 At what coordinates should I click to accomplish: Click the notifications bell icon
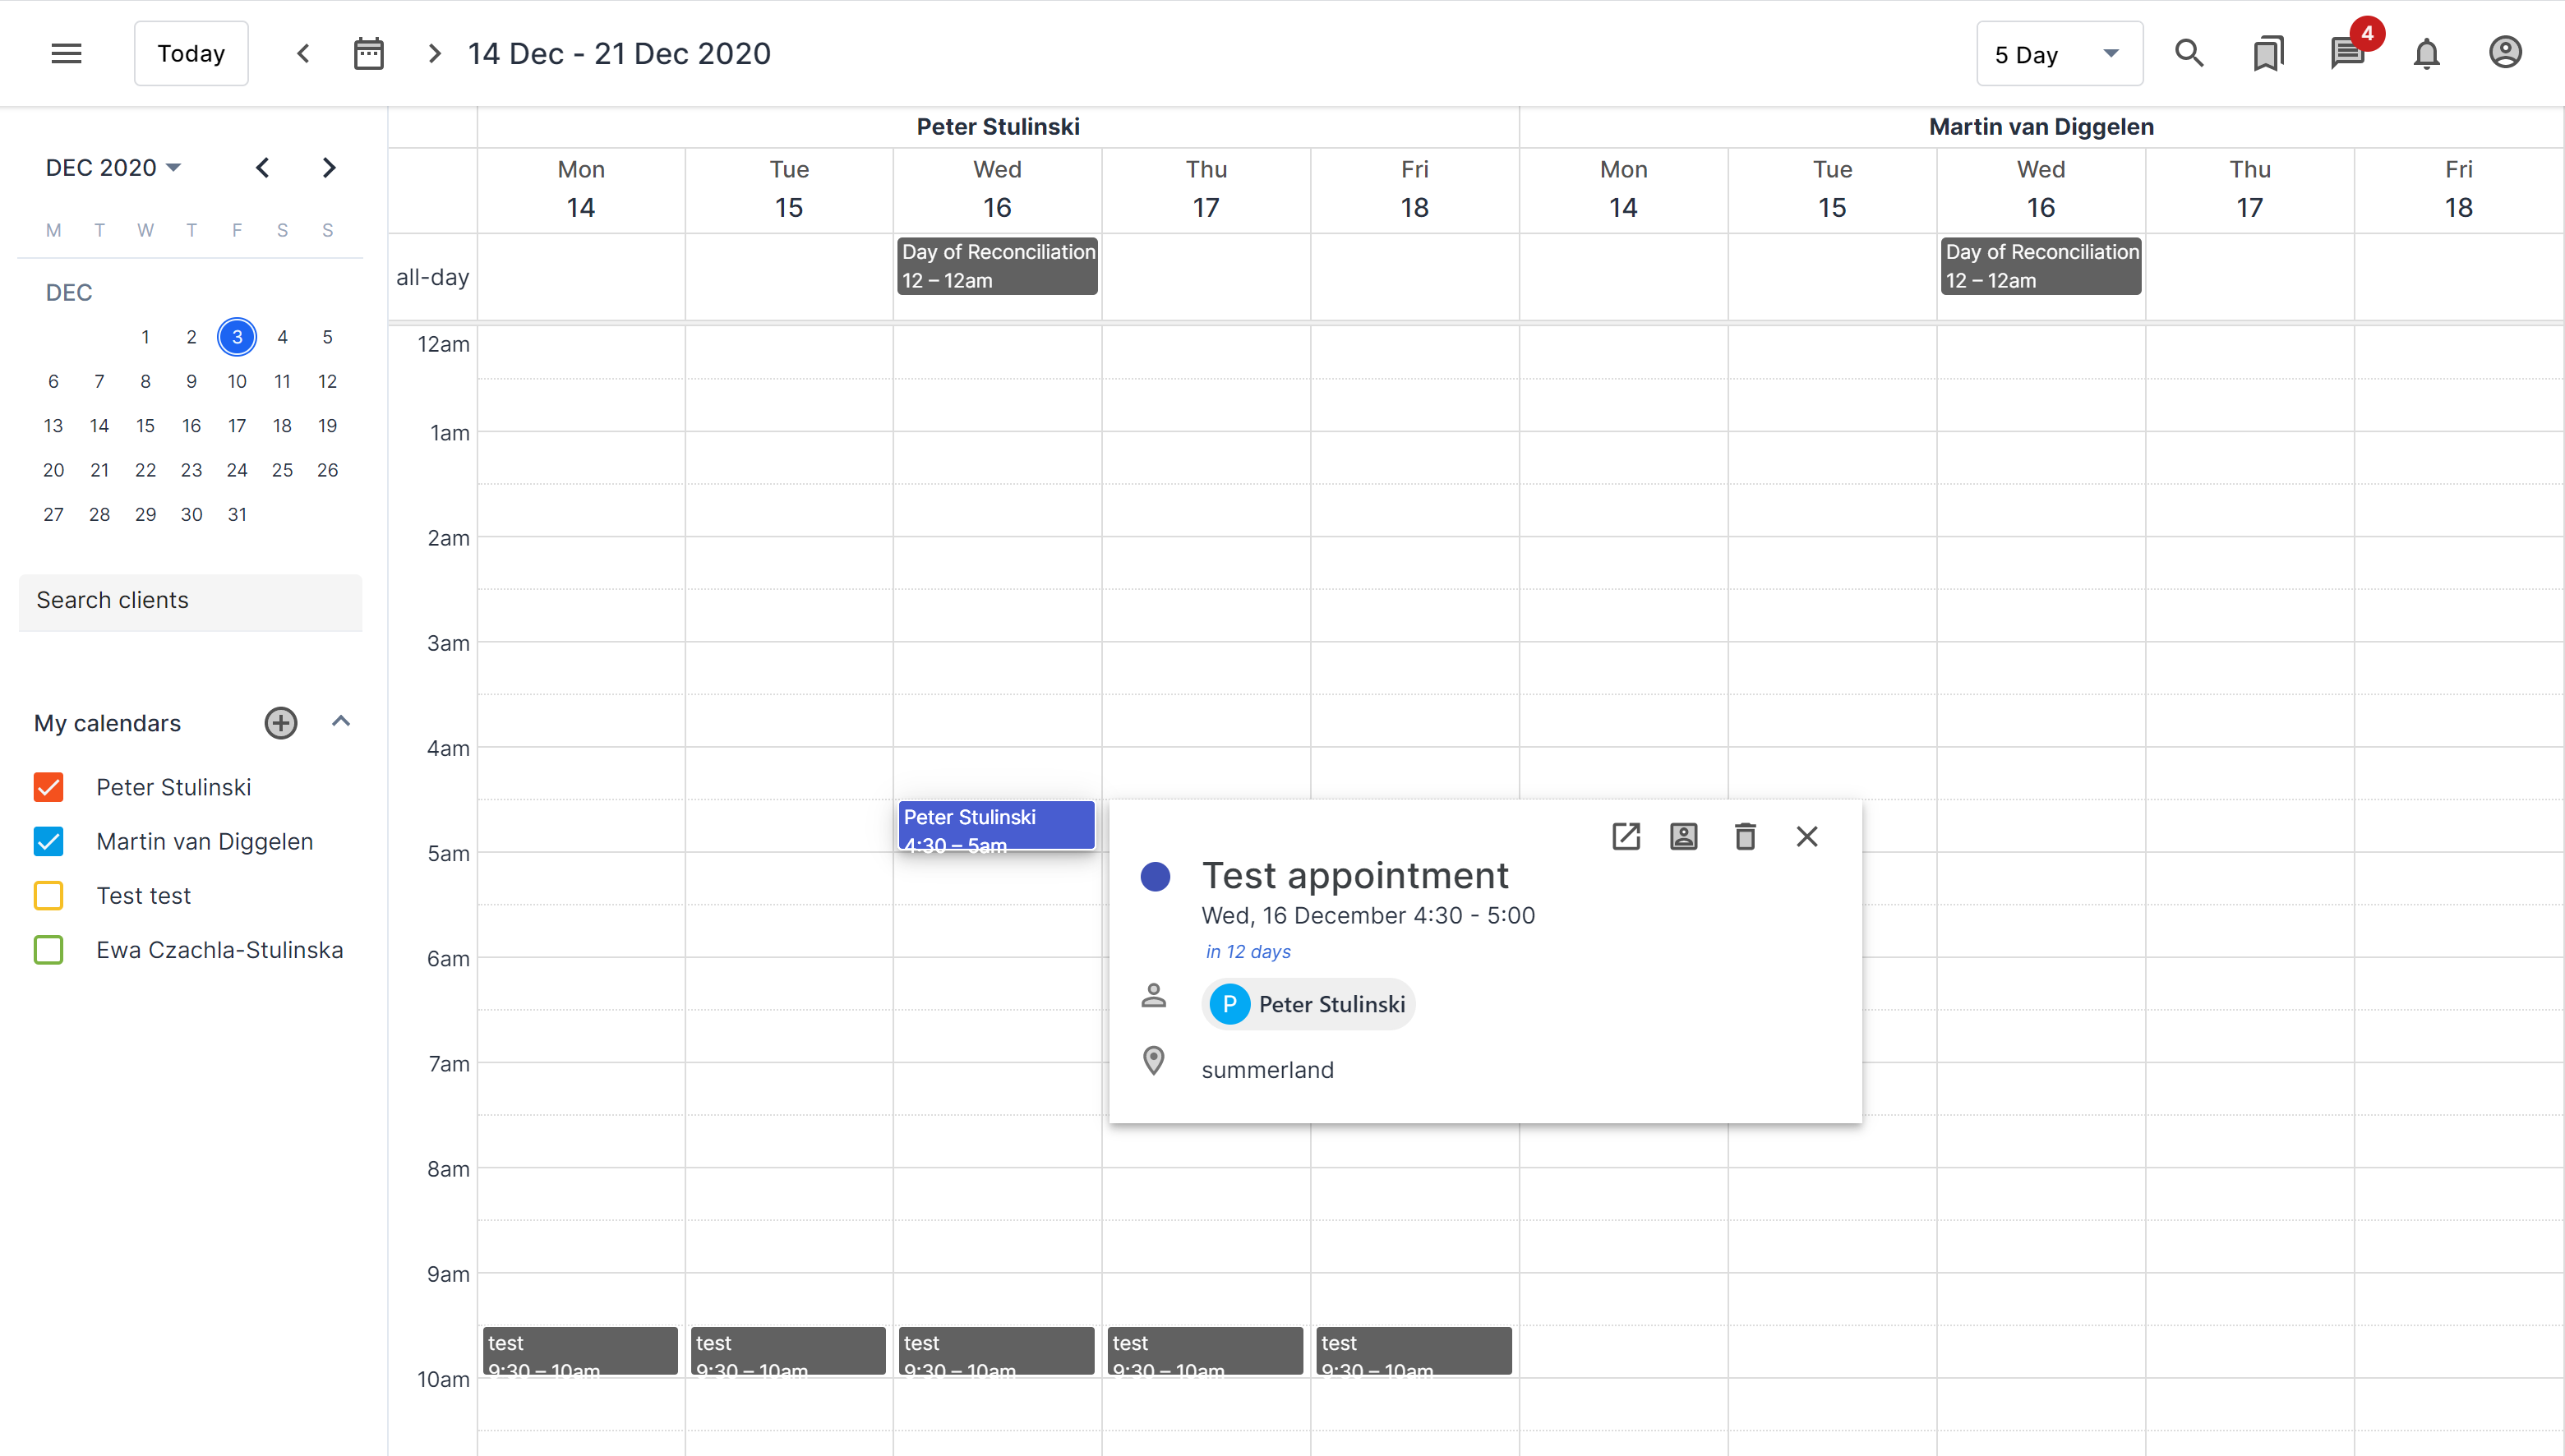pyautogui.click(x=2426, y=53)
